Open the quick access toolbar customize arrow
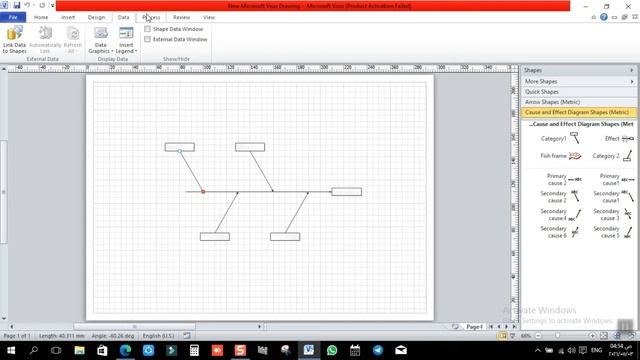 [x=52, y=5]
